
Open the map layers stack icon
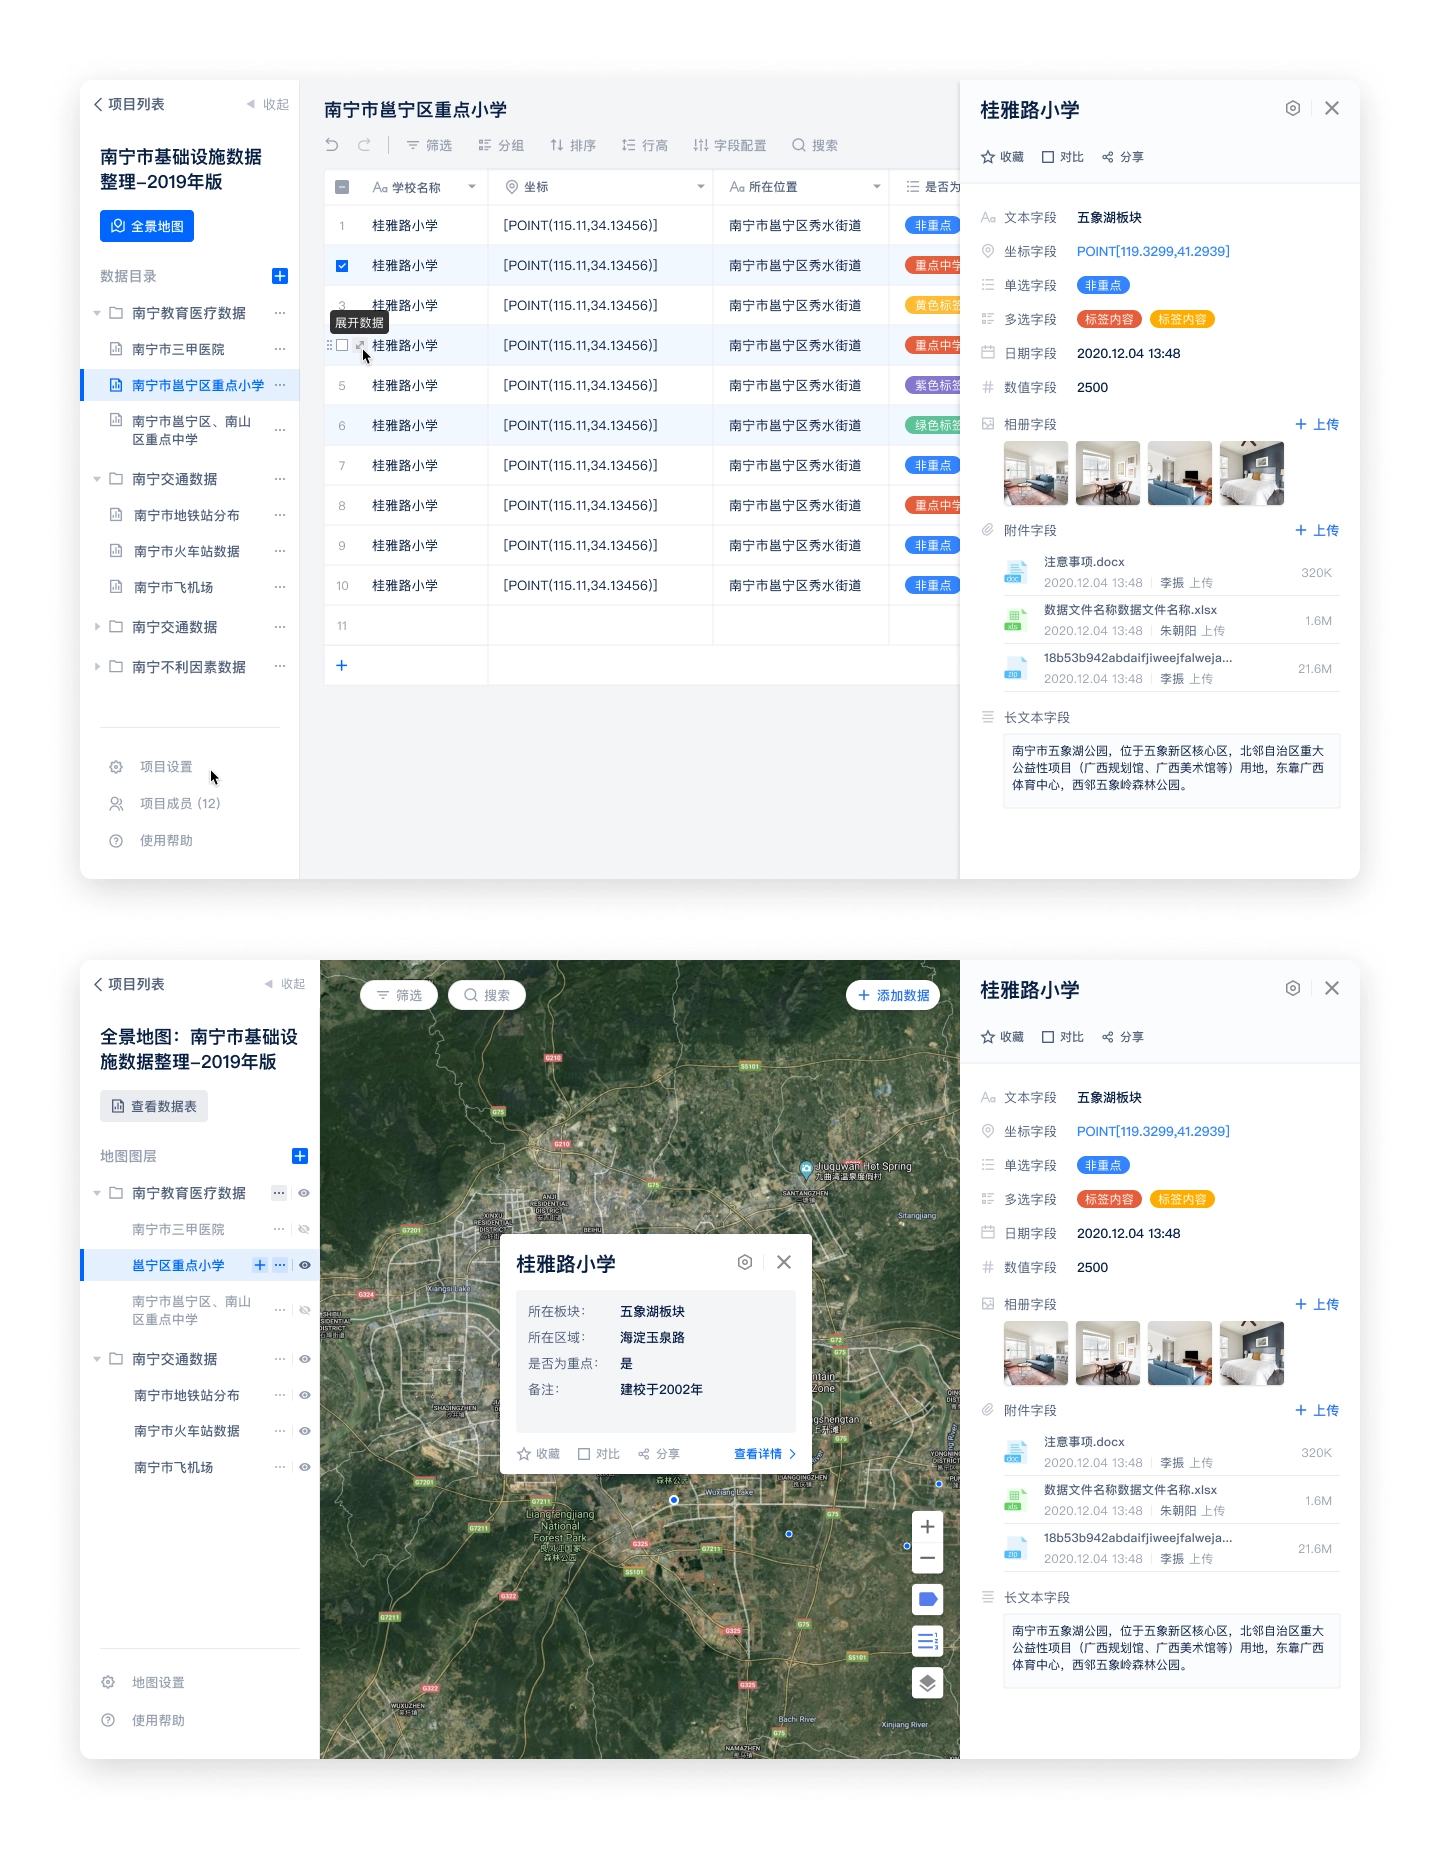[x=927, y=1683]
